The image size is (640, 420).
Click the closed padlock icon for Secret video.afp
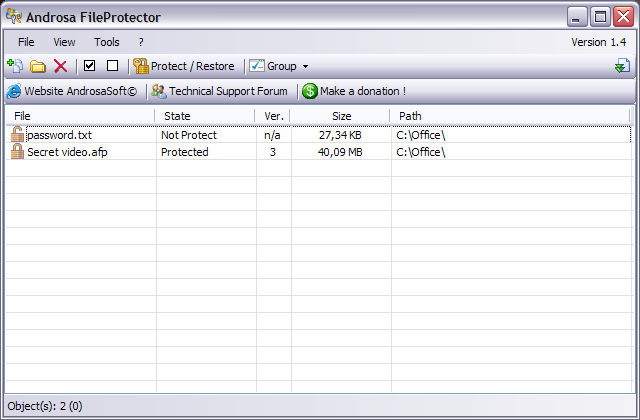[17, 151]
